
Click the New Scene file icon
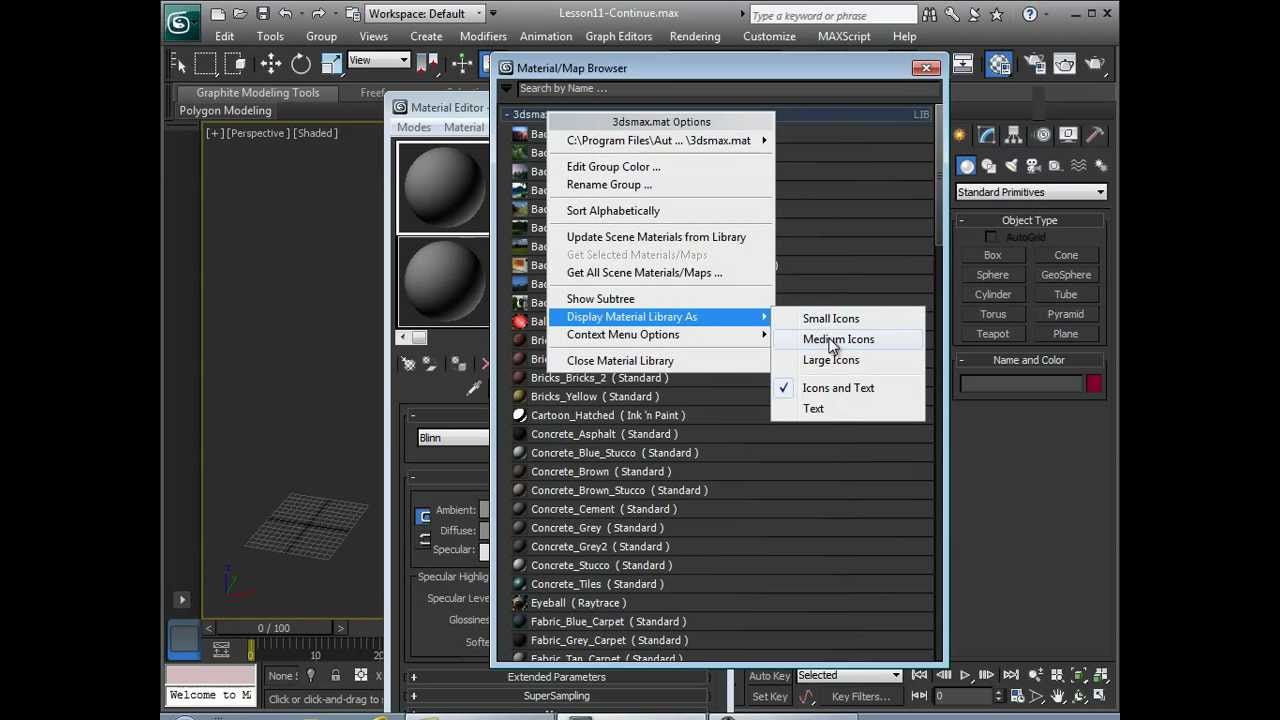217,14
